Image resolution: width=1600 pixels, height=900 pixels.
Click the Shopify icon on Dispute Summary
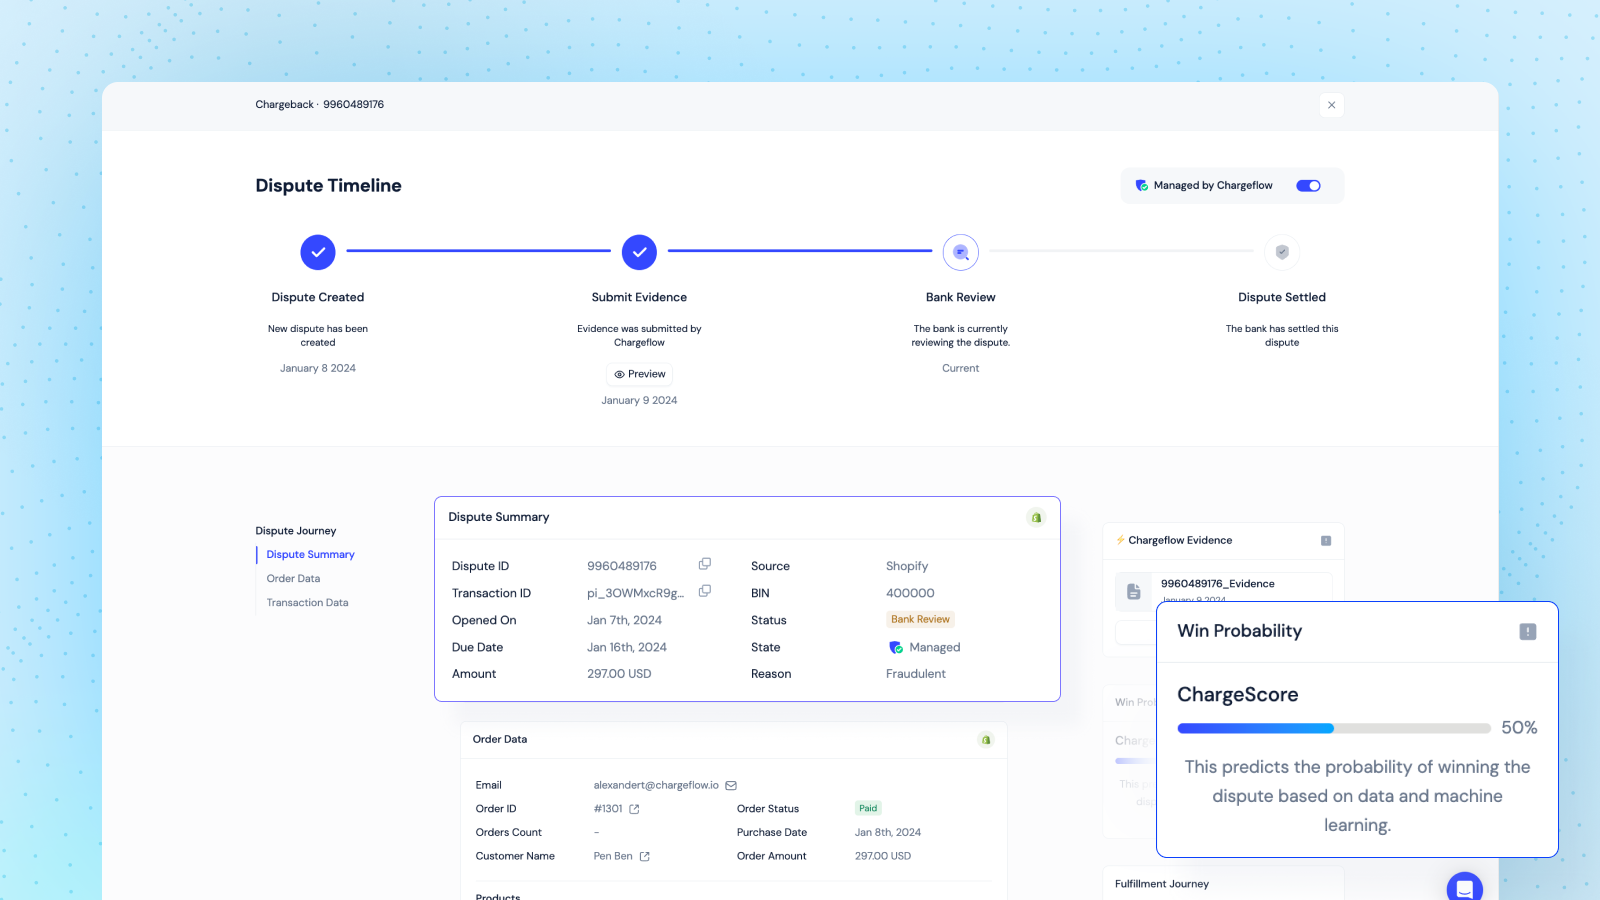pos(1036,517)
